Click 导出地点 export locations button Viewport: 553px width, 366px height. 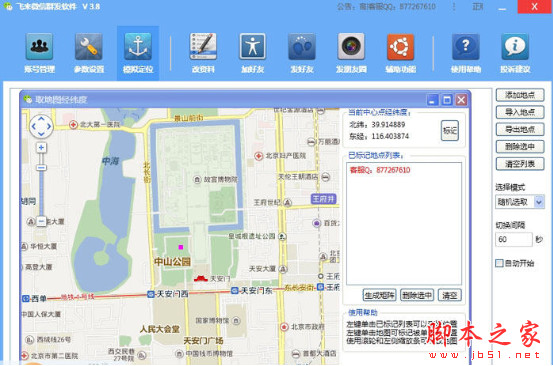[520, 129]
